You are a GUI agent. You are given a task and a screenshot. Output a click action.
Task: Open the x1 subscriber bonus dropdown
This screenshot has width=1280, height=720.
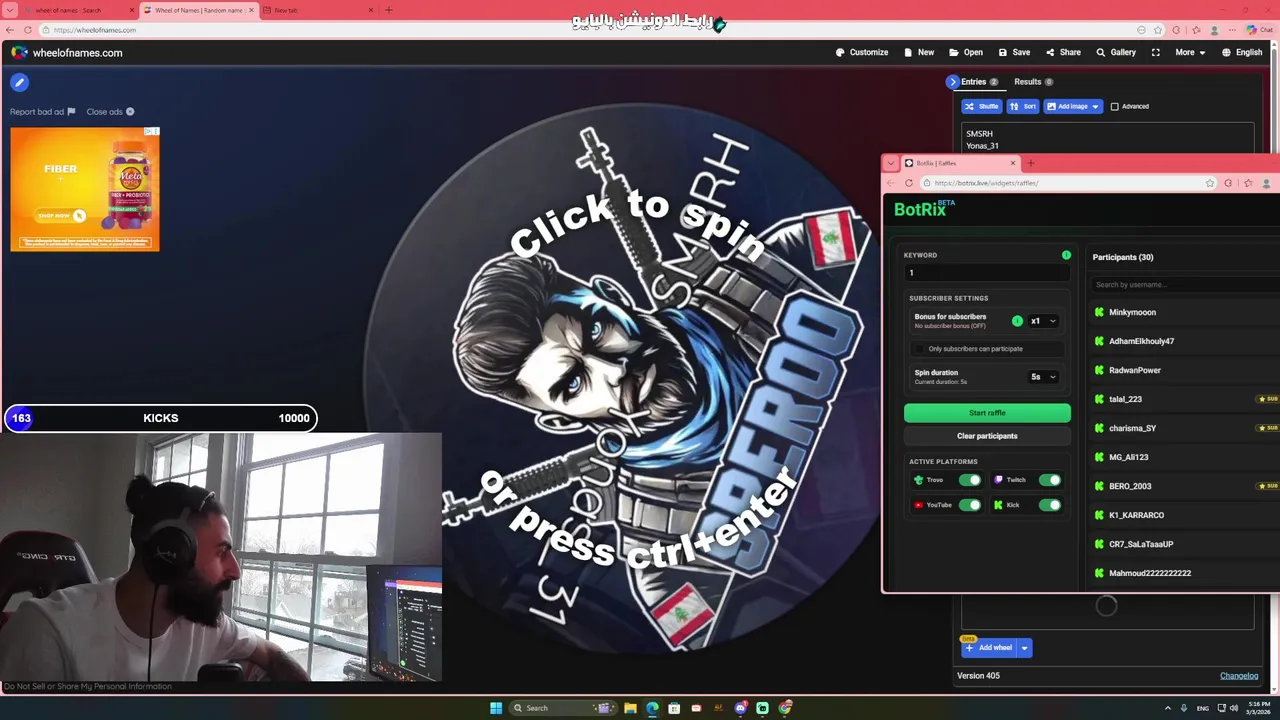pos(1043,321)
